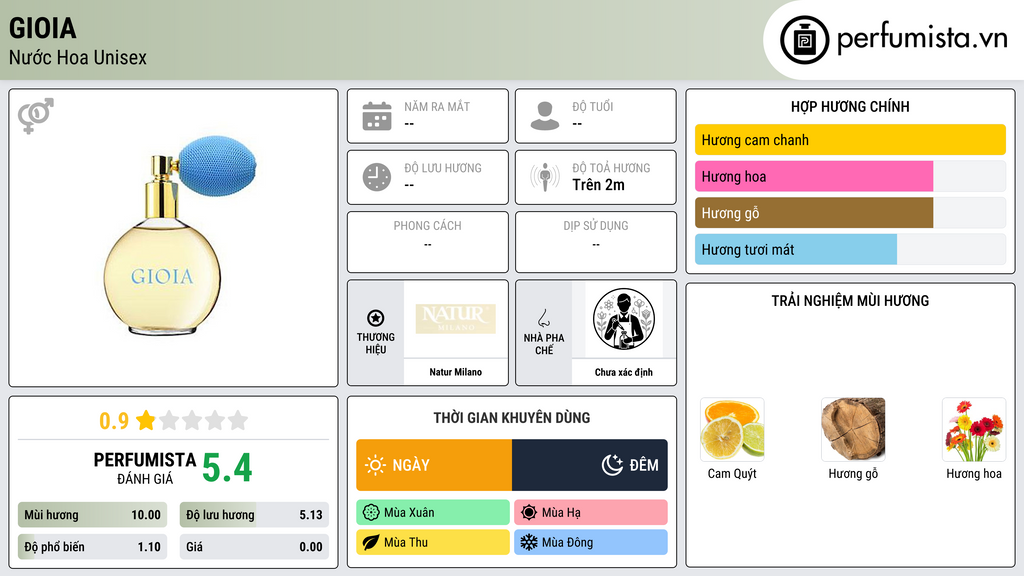
Task: Click the star badge Thương hiệu icon
Action: click(376, 318)
